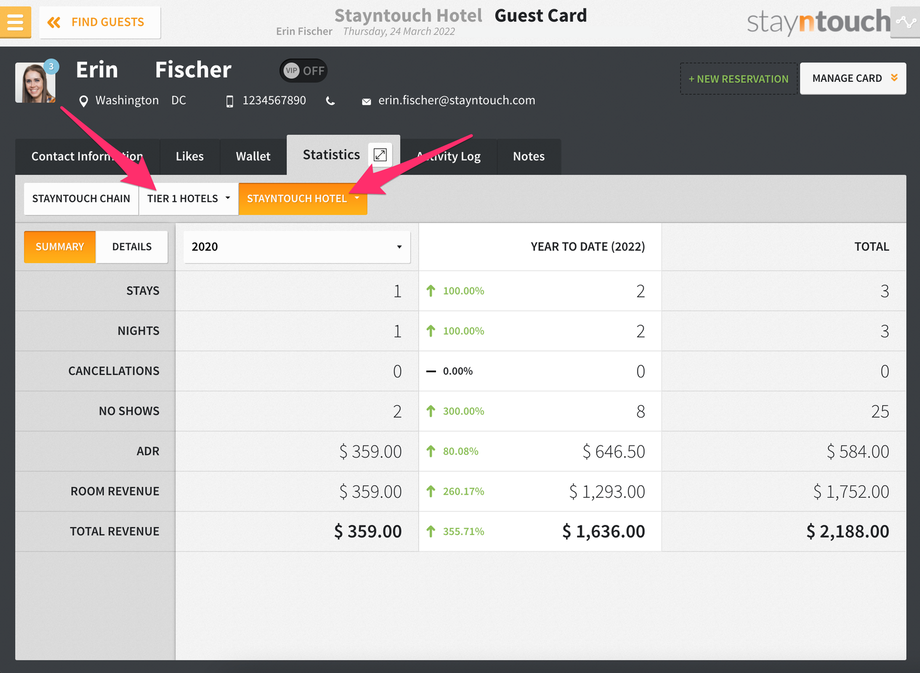Viewport: 920px width, 673px height.
Task: Click the Year To Date (2022) header
Action: 587,247
